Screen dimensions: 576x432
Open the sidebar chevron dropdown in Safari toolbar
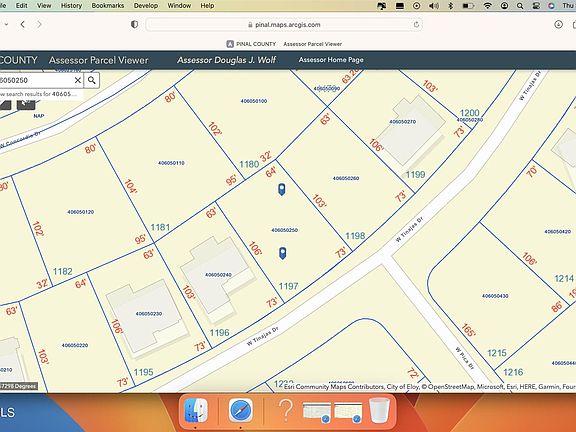click(6, 24)
